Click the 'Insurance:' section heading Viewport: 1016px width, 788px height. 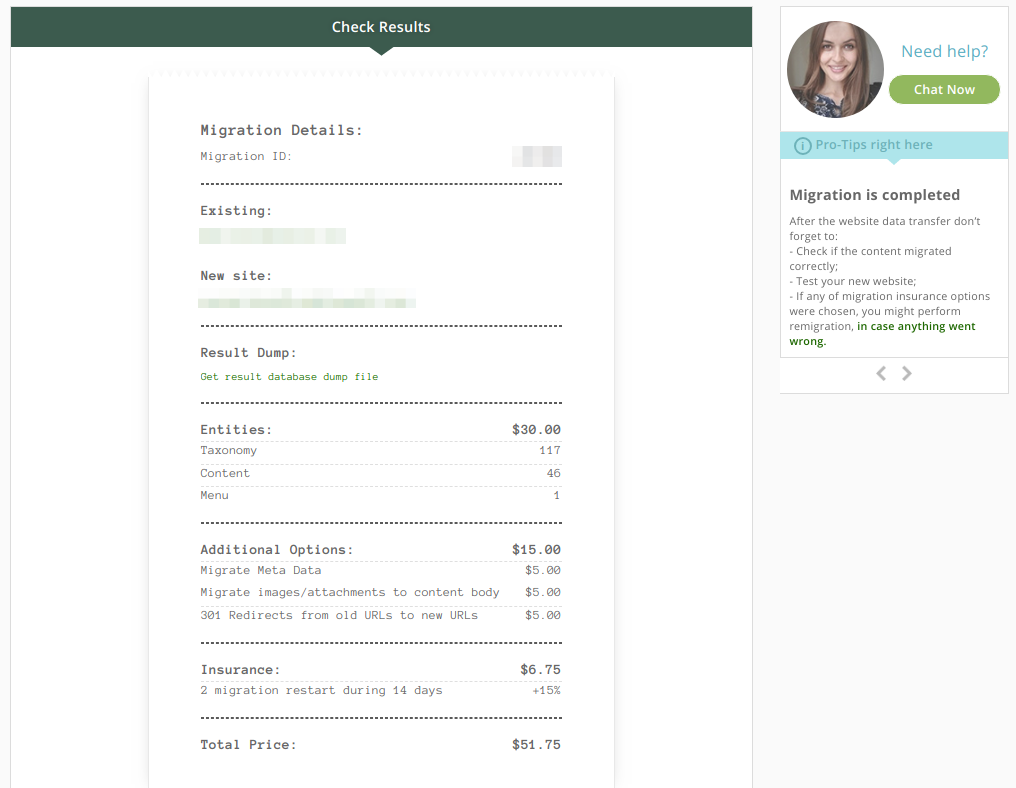(240, 669)
